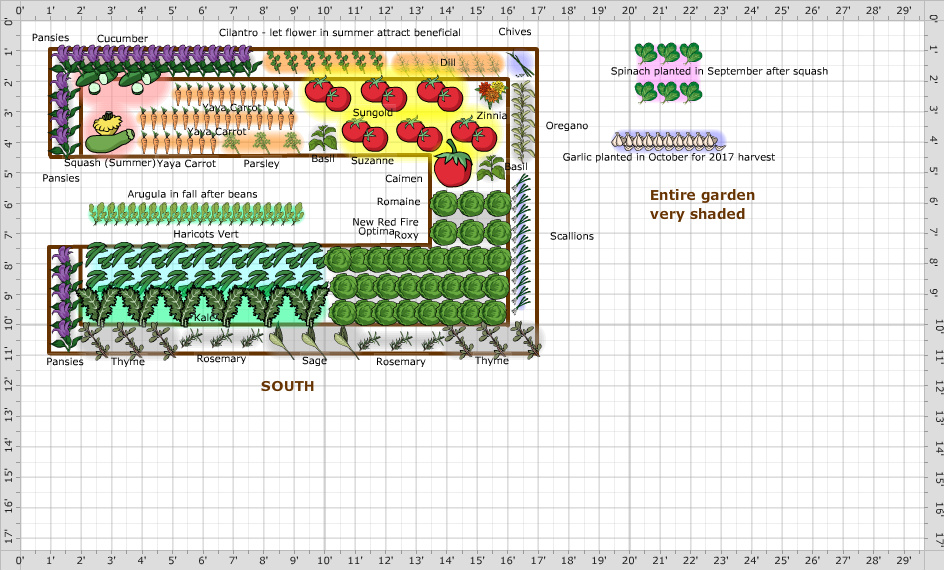Select the garlic row icon
Image resolution: width=944 pixels, height=570 pixels.
click(x=667, y=141)
